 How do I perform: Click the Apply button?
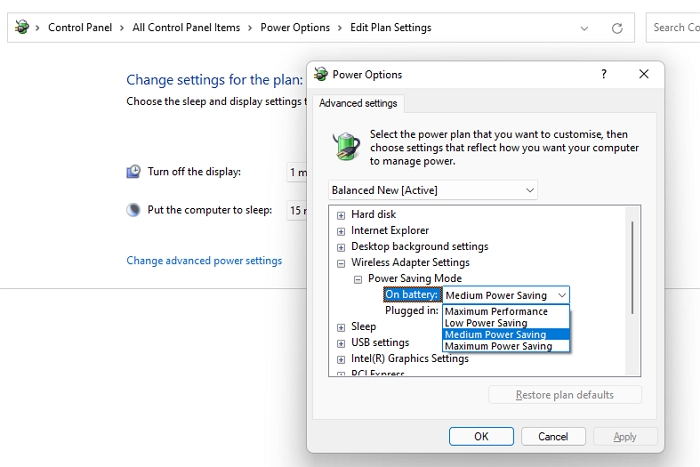pos(625,436)
